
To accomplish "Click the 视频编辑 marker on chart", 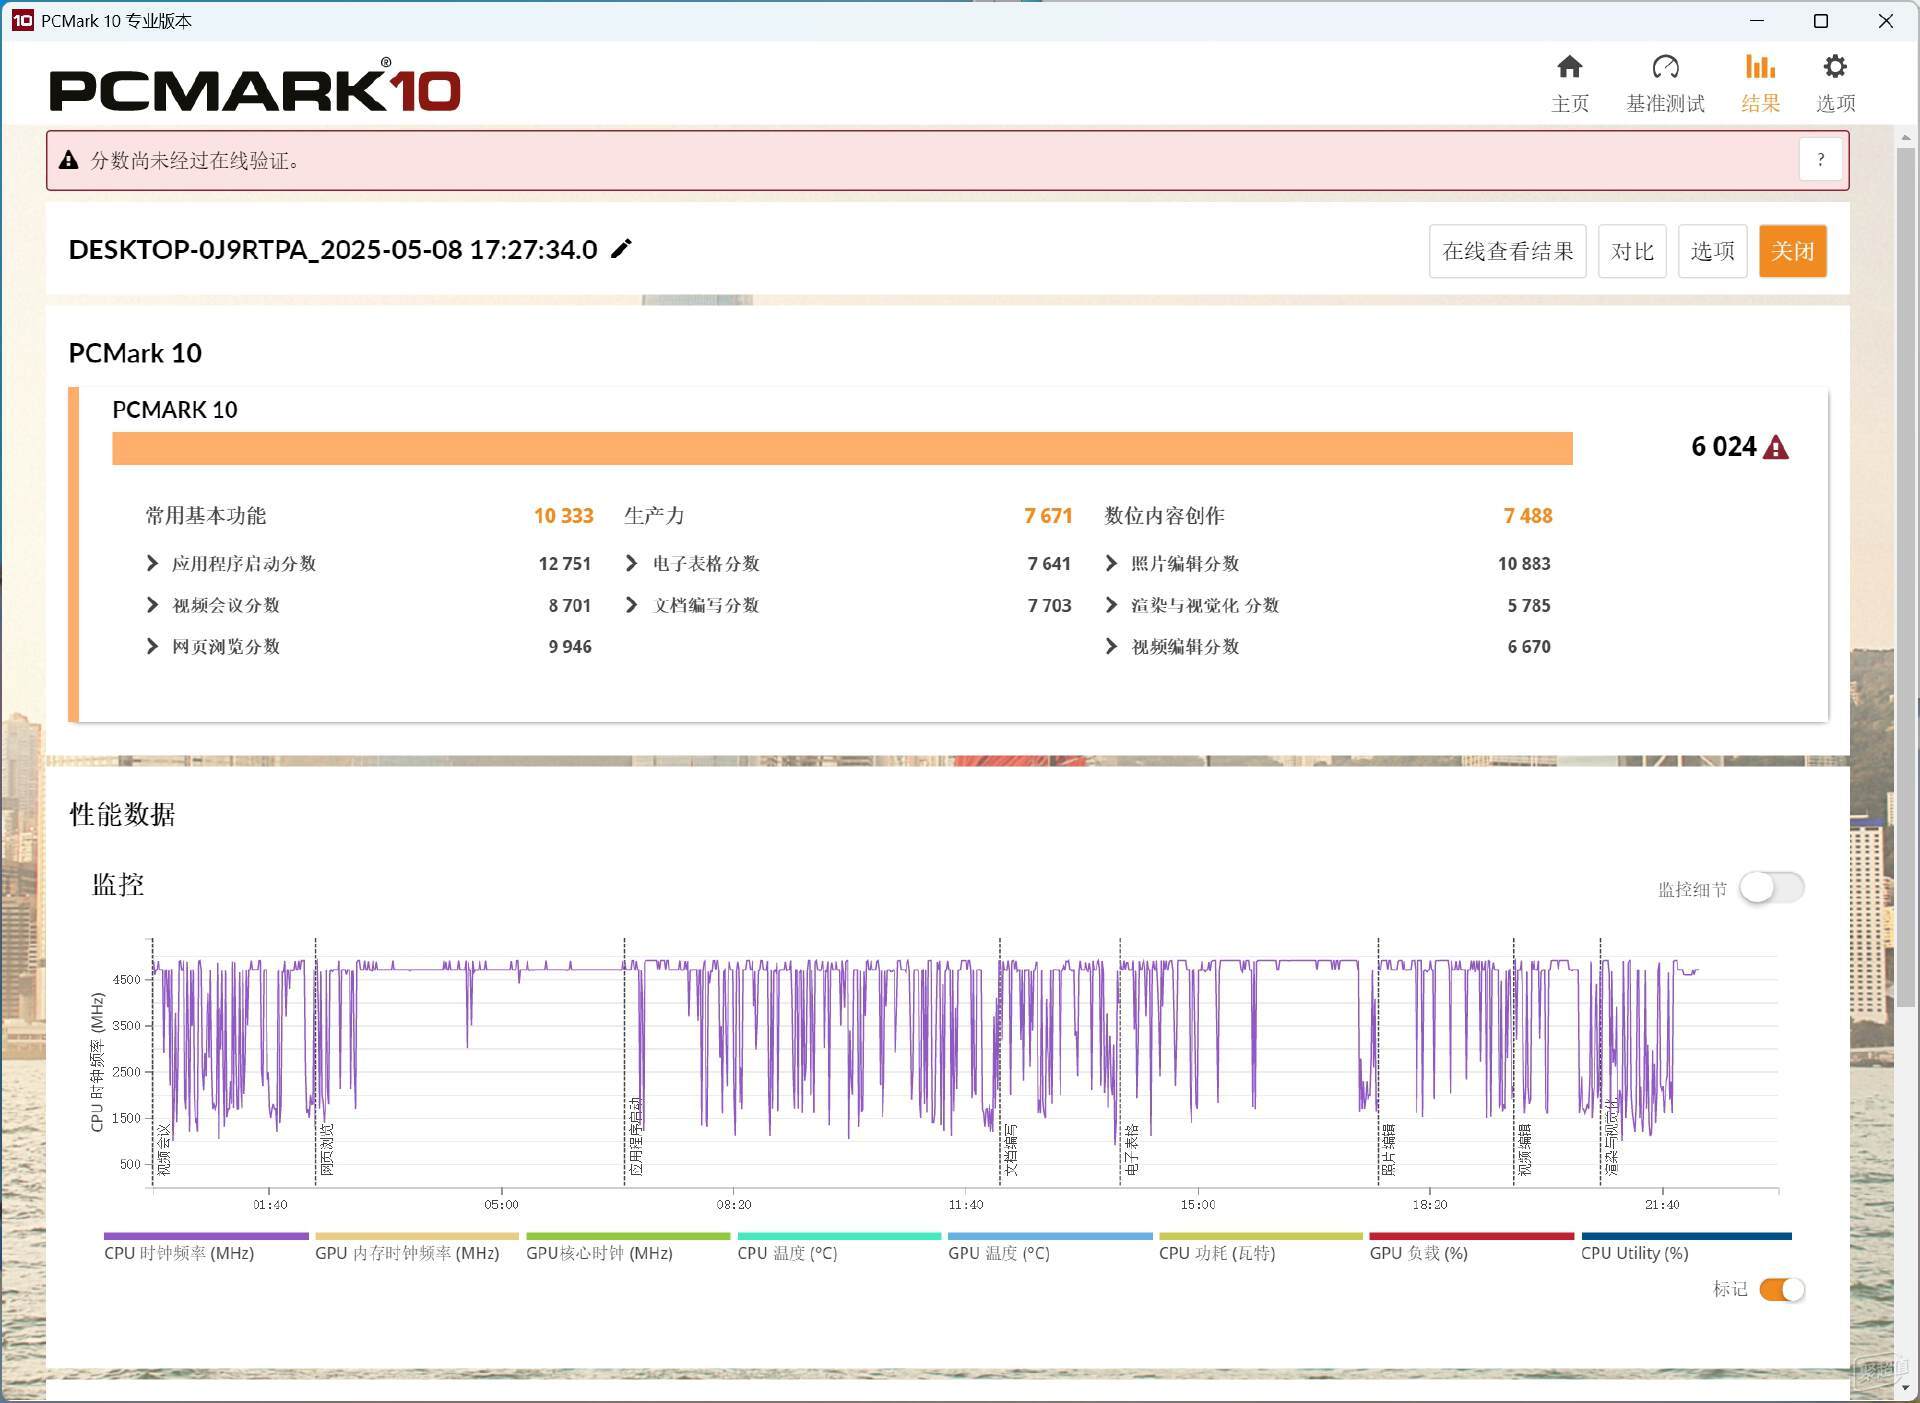I will tap(1525, 1149).
